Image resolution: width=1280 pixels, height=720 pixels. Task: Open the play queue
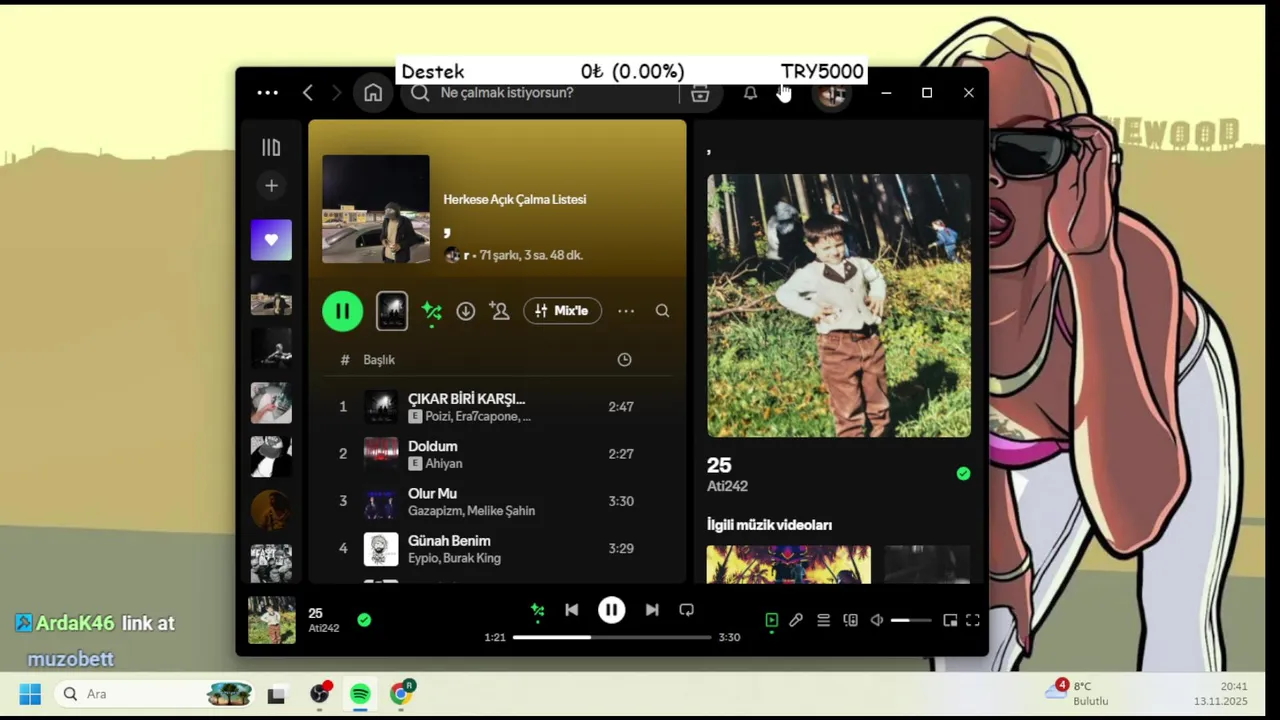pyautogui.click(x=823, y=621)
